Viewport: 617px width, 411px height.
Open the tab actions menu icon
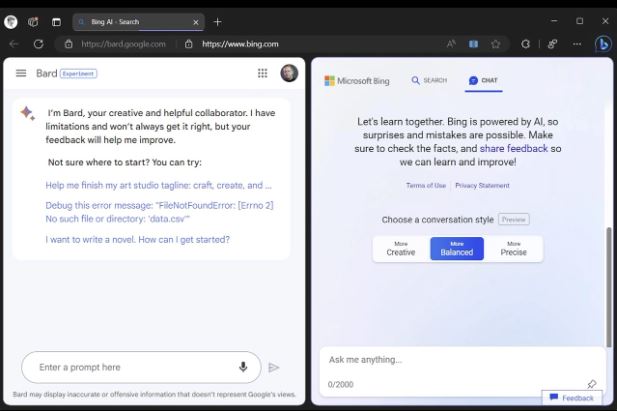coord(56,22)
